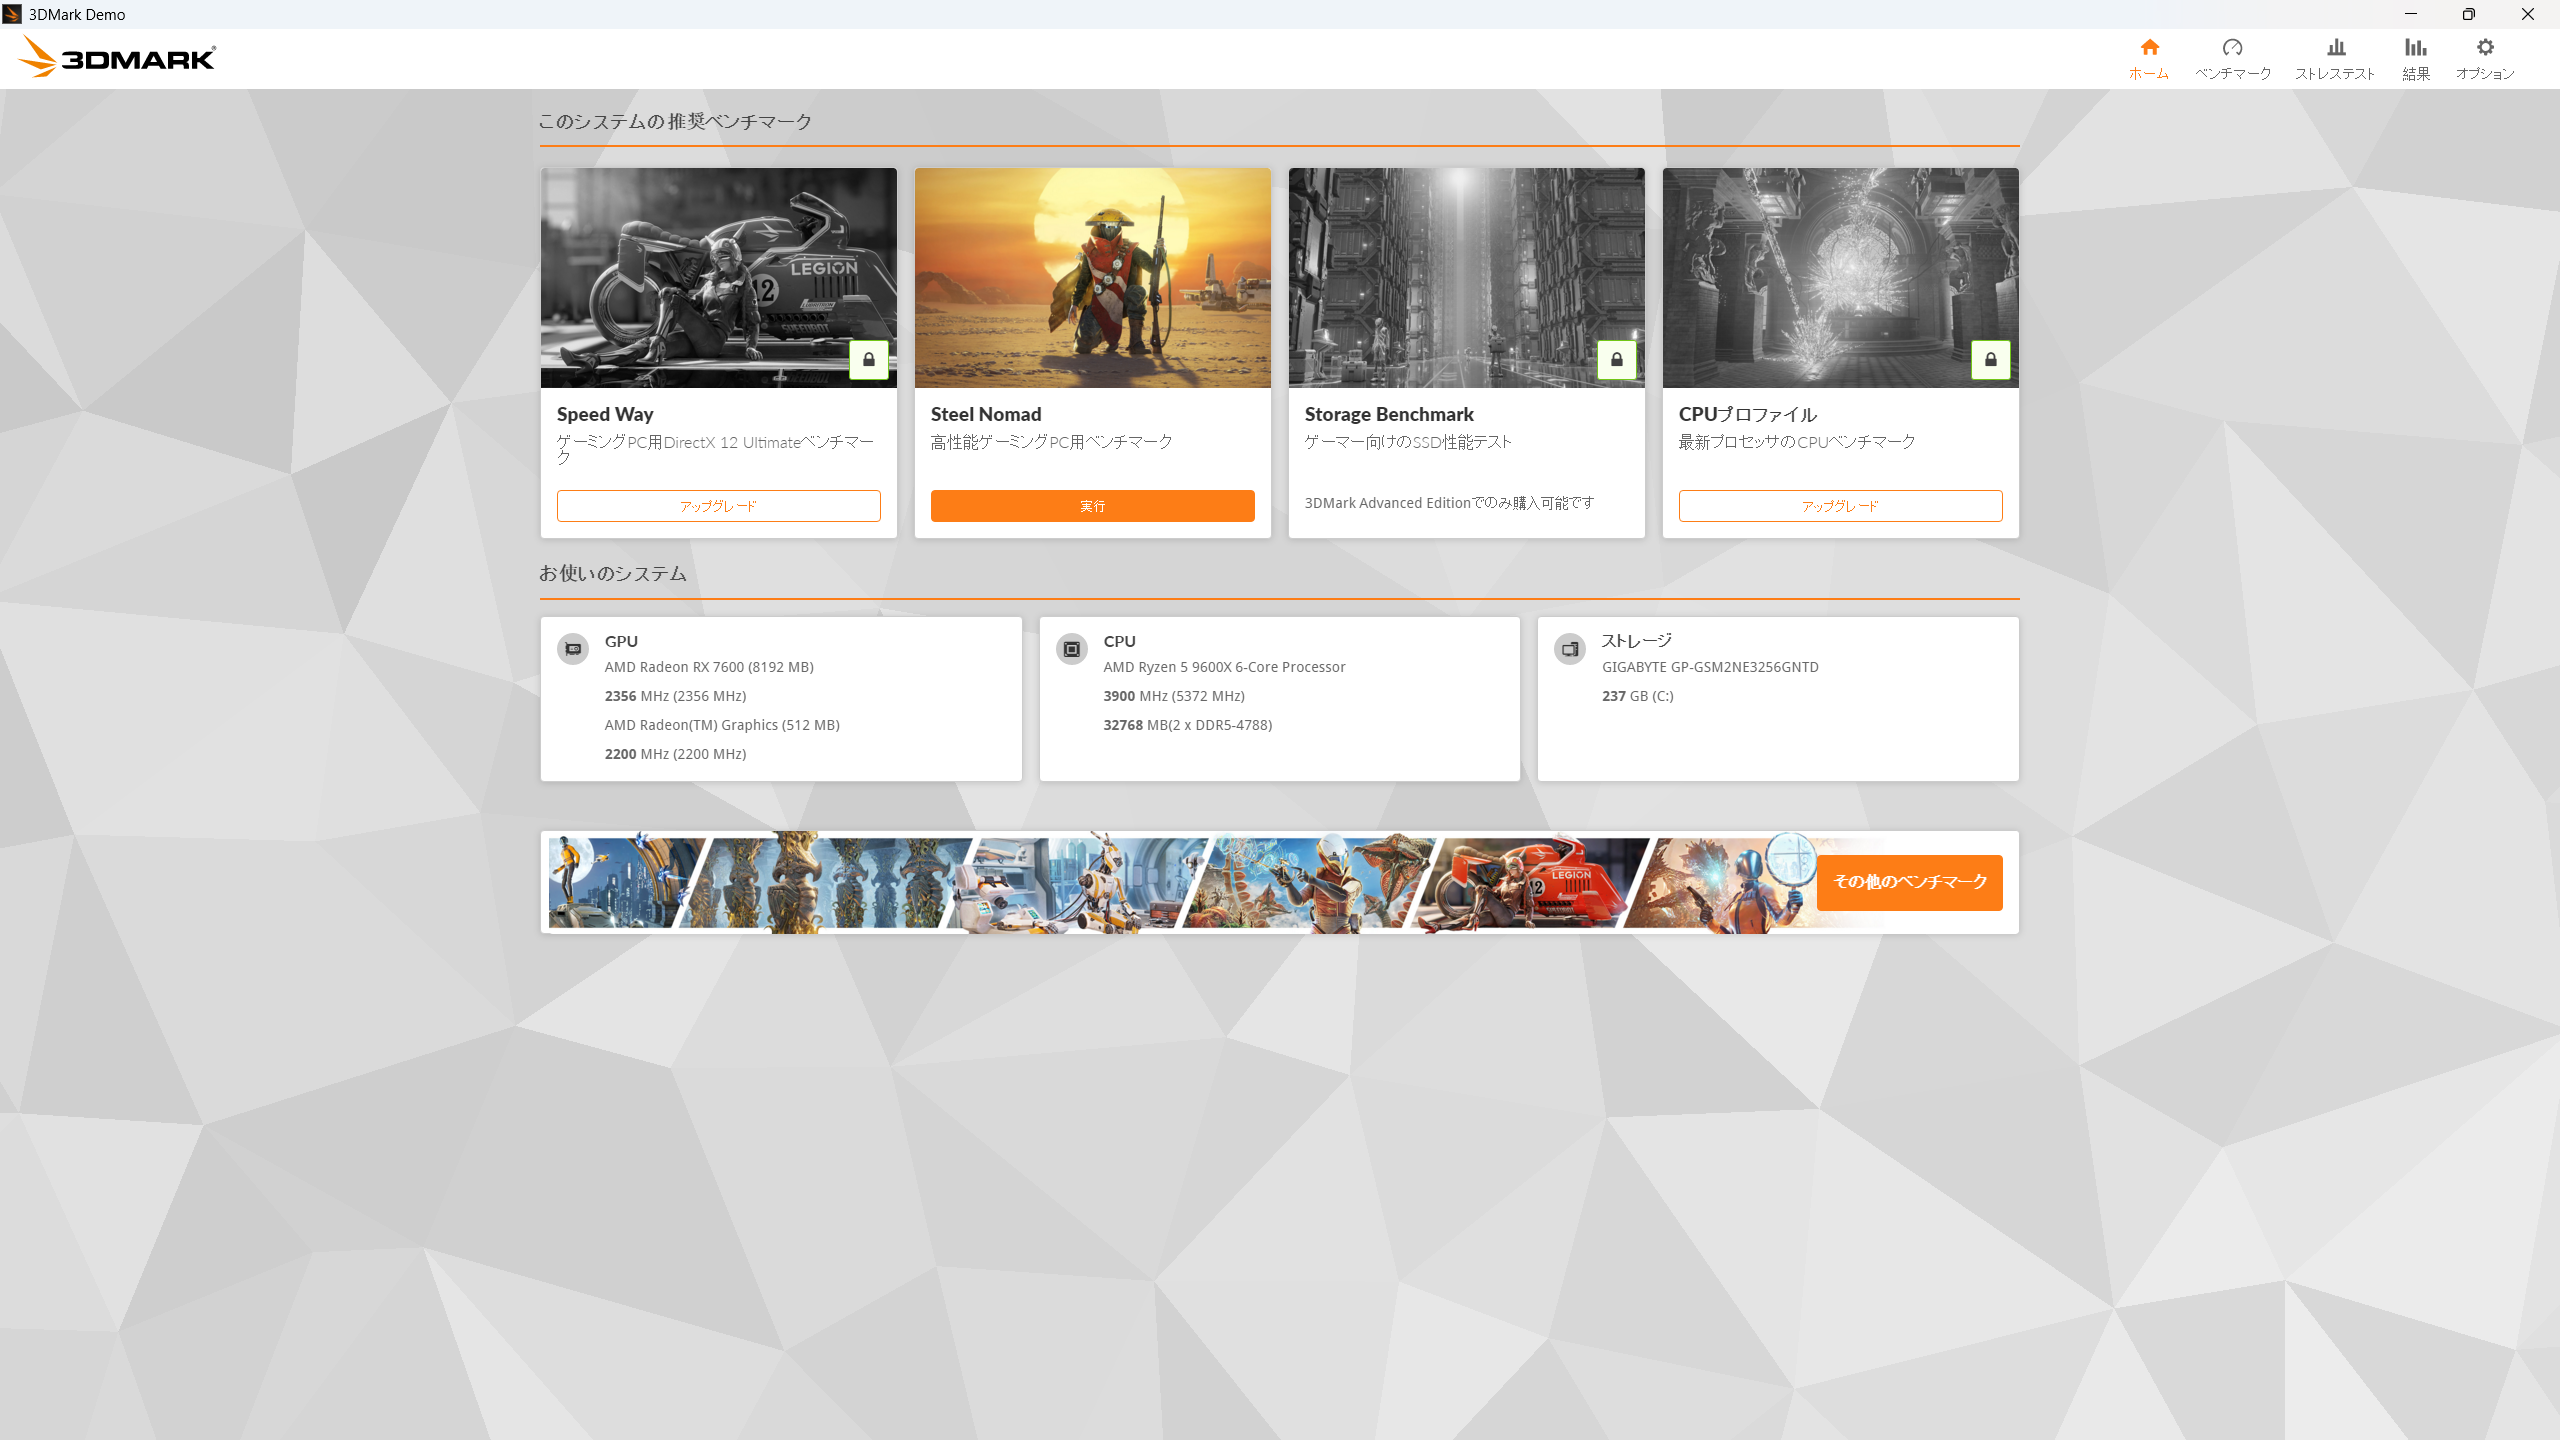The width and height of the screenshot is (2560, 1440).
Task: Switch to the ベンチマーク tab
Action: click(2233, 59)
